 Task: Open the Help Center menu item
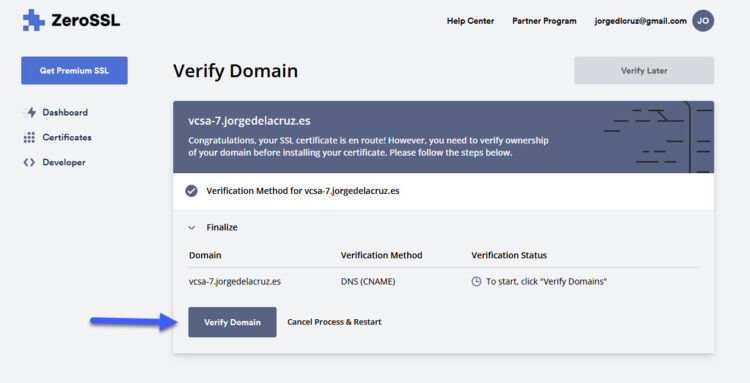tap(470, 21)
